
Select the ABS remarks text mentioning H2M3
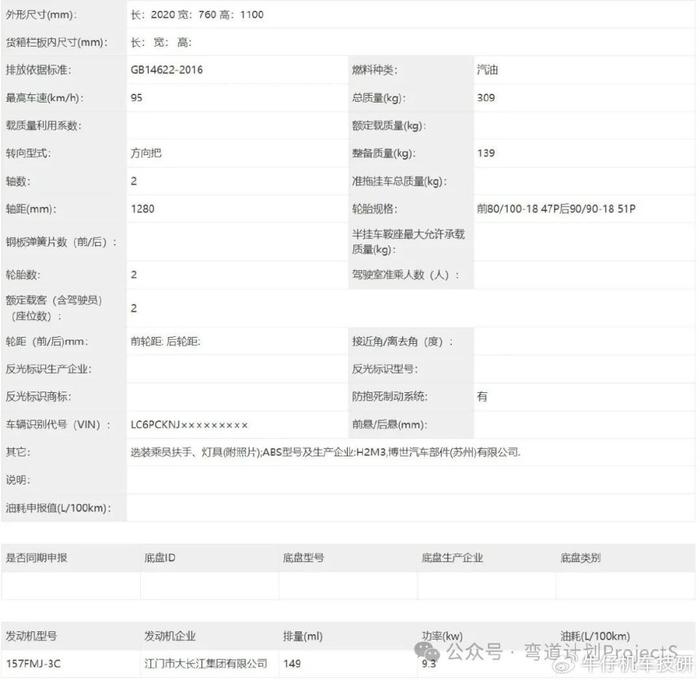click(325, 452)
